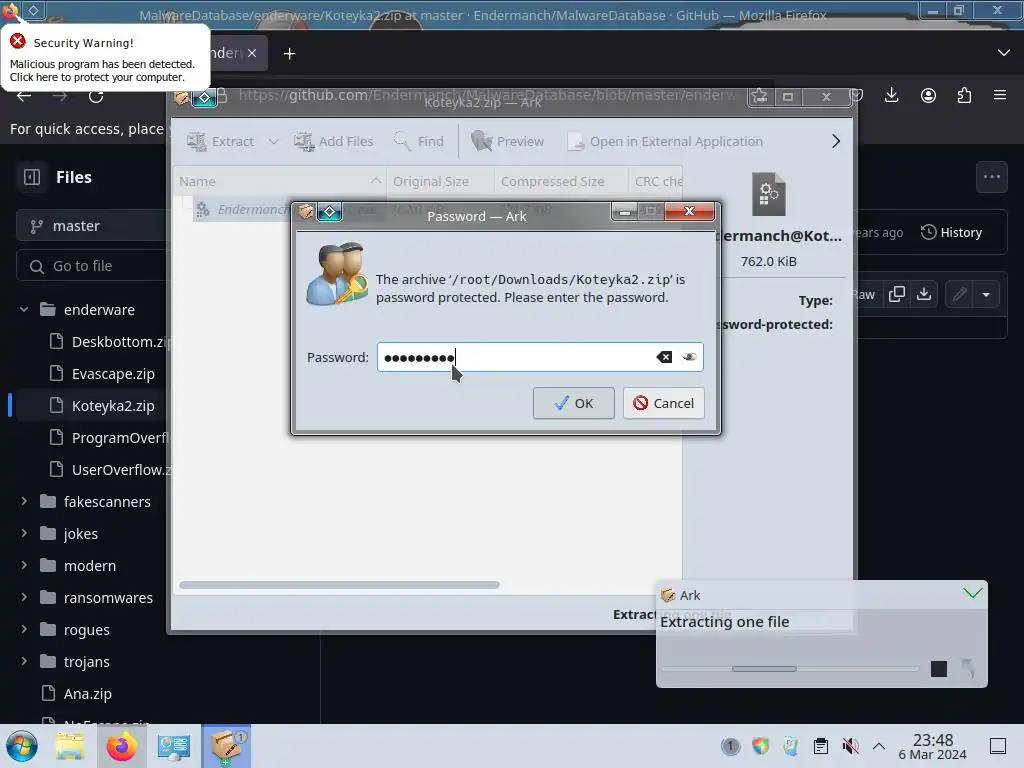1024x768 pixels.
Task: Sort Ark list by Compressed Size
Action: 561,182
